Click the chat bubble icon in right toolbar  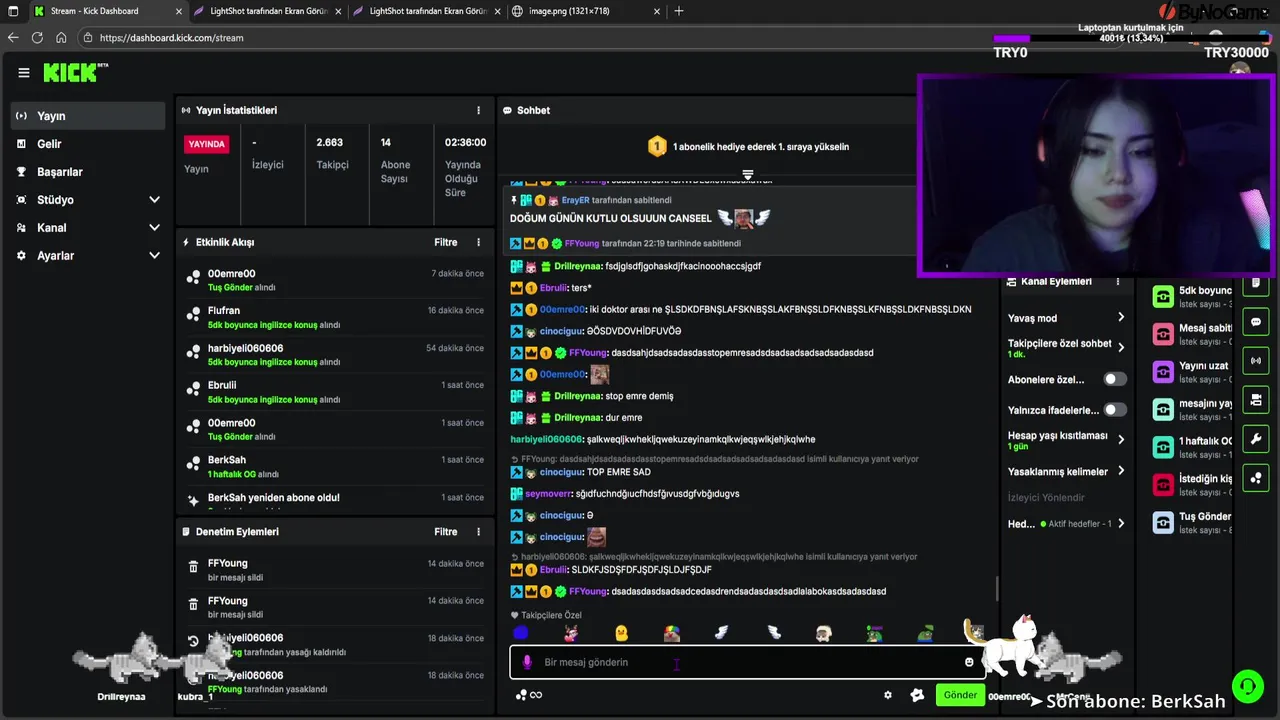(1256, 322)
